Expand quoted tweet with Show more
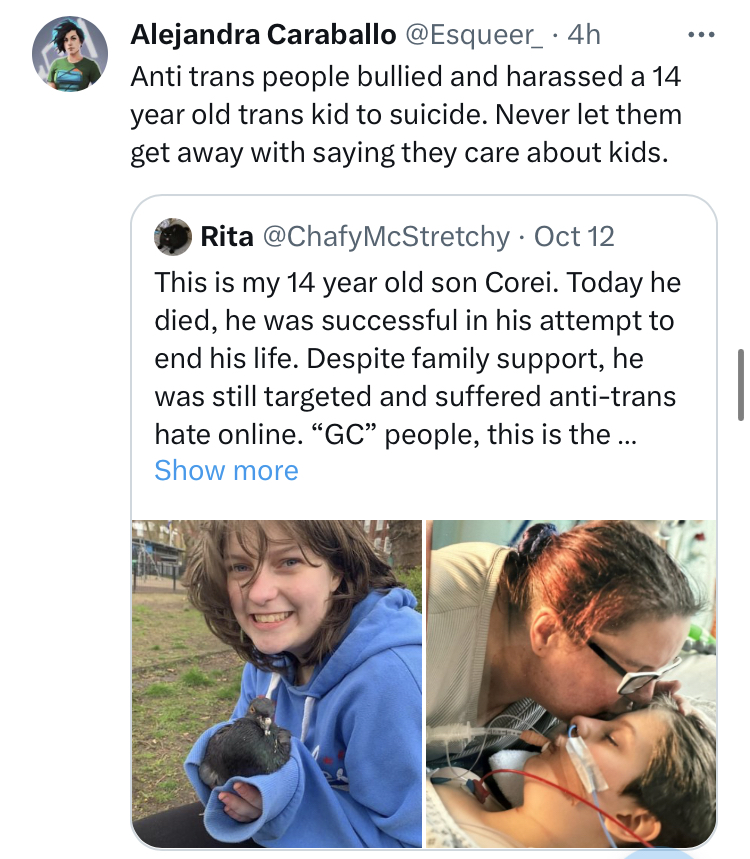The height and width of the screenshot is (859, 750). coord(226,470)
